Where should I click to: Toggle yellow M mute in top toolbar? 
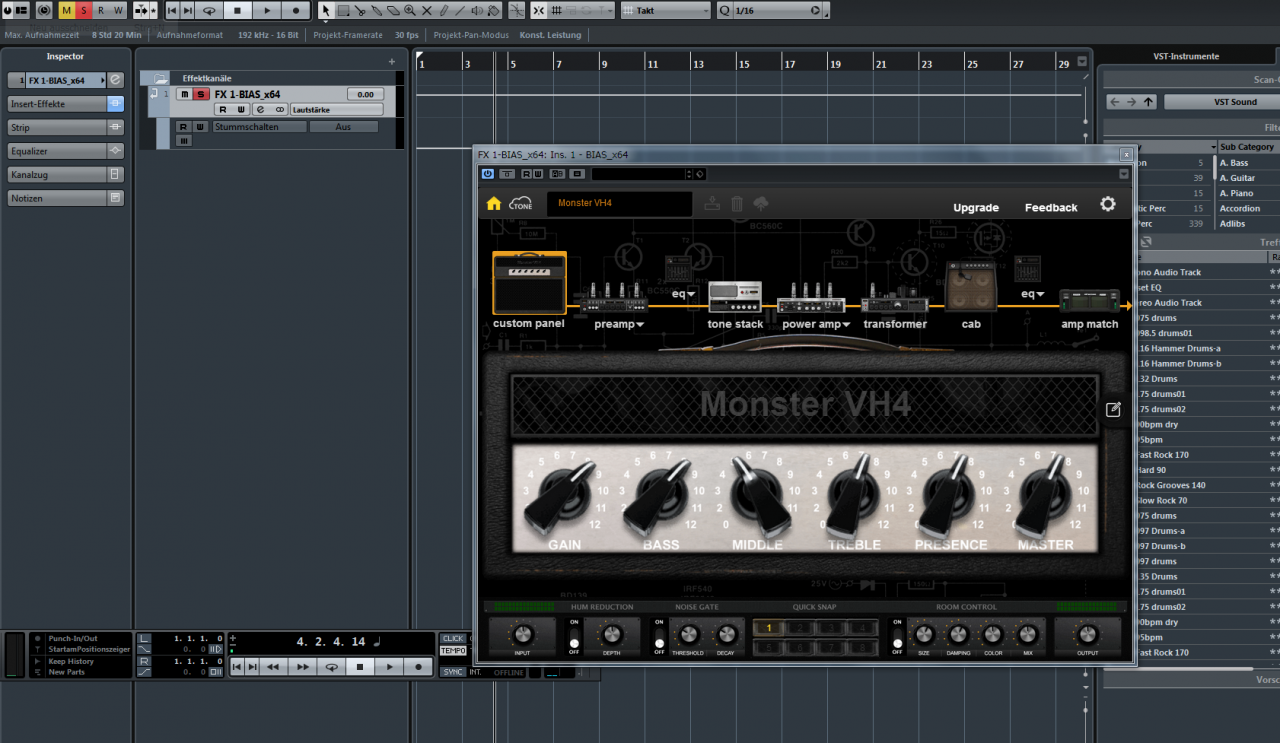pyautogui.click(x=67, y=10)
